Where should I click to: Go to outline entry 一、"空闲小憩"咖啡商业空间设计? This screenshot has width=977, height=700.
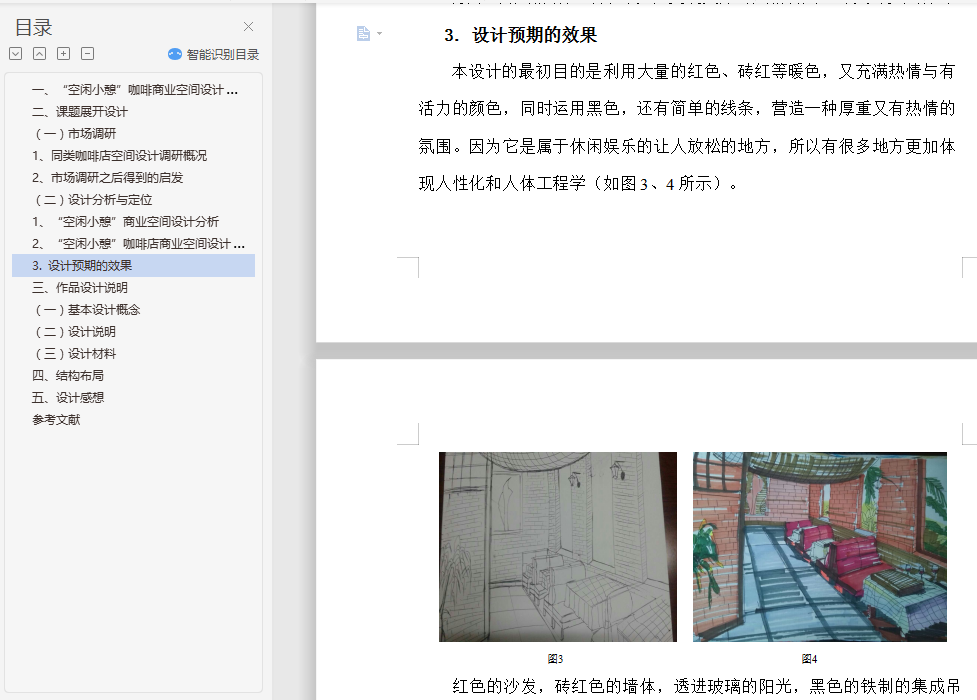pyautogui.click(x=135, y=90)
